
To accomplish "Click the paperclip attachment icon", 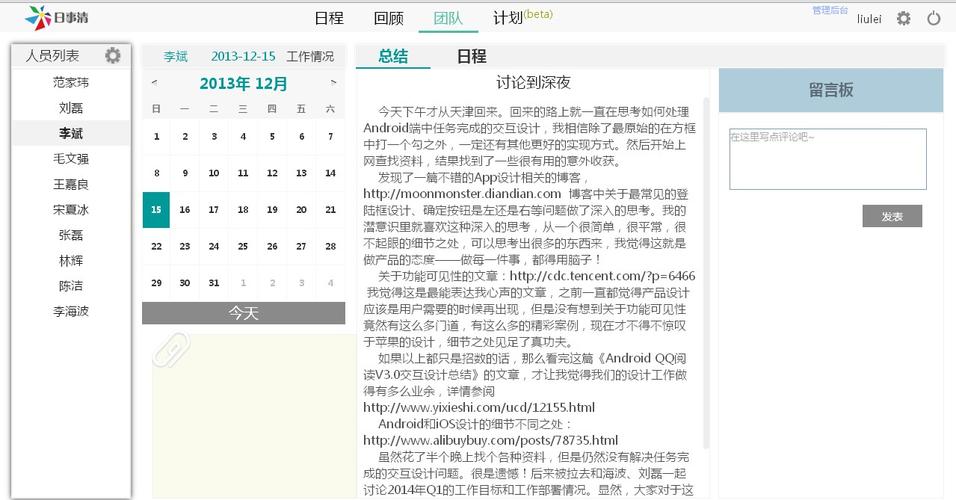I will click(171, 349).
